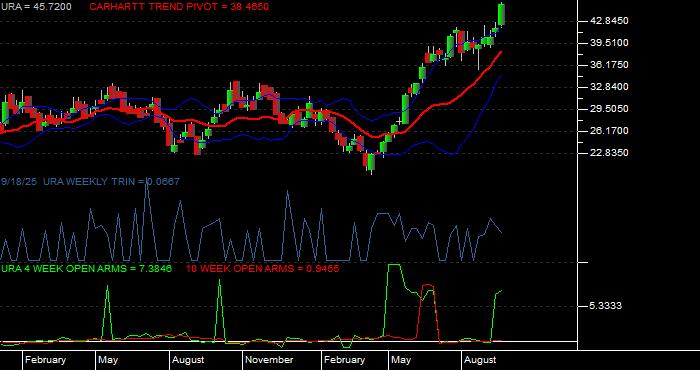Screen dimensions: 700x370
Task: Click the latest tall green candlestick at chart top
Action: [502, 14]
